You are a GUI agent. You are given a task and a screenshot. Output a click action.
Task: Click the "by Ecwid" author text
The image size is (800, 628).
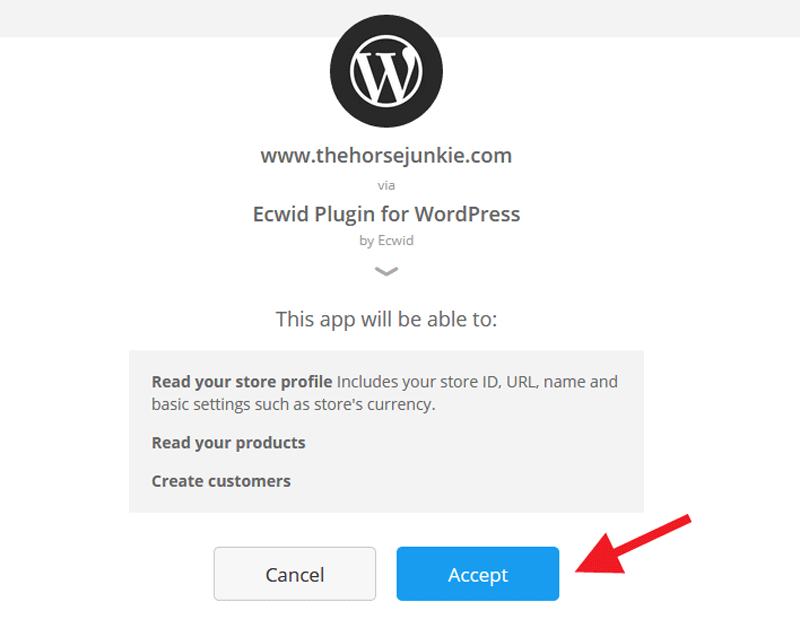[x=386, y=240]
